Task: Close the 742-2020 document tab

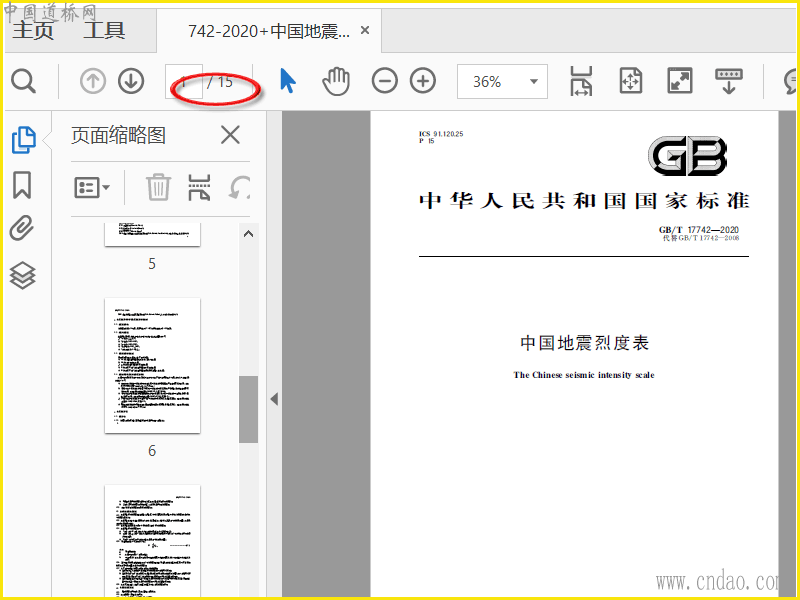Action: 365,31
